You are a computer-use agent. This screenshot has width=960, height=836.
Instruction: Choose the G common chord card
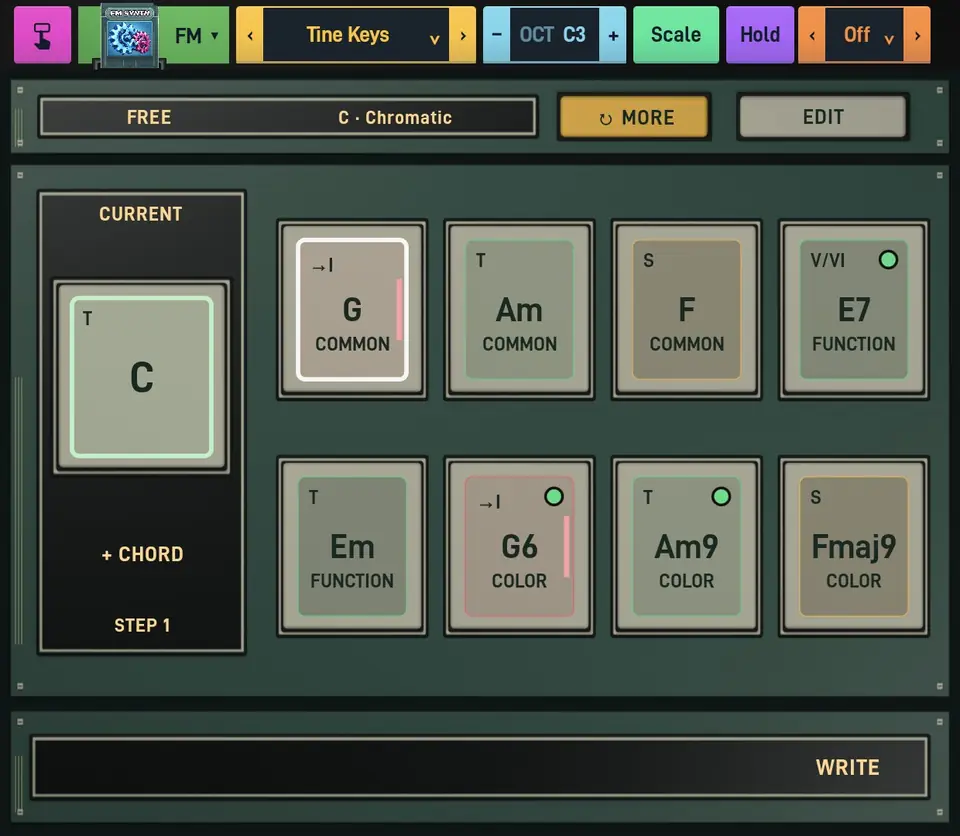352,309
